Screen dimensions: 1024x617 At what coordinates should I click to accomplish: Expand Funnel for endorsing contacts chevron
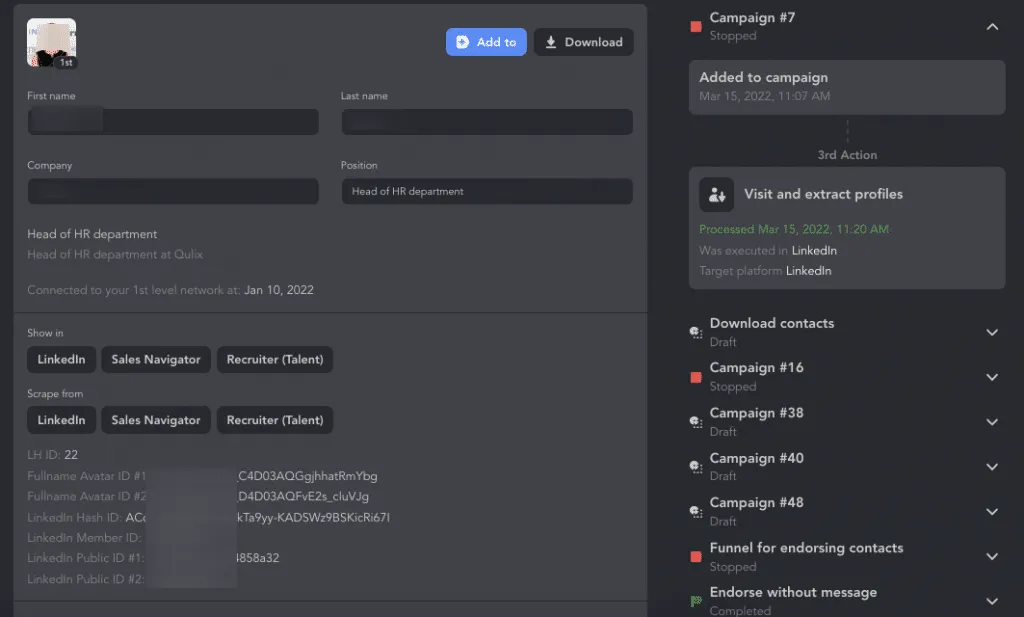point(992,556)
